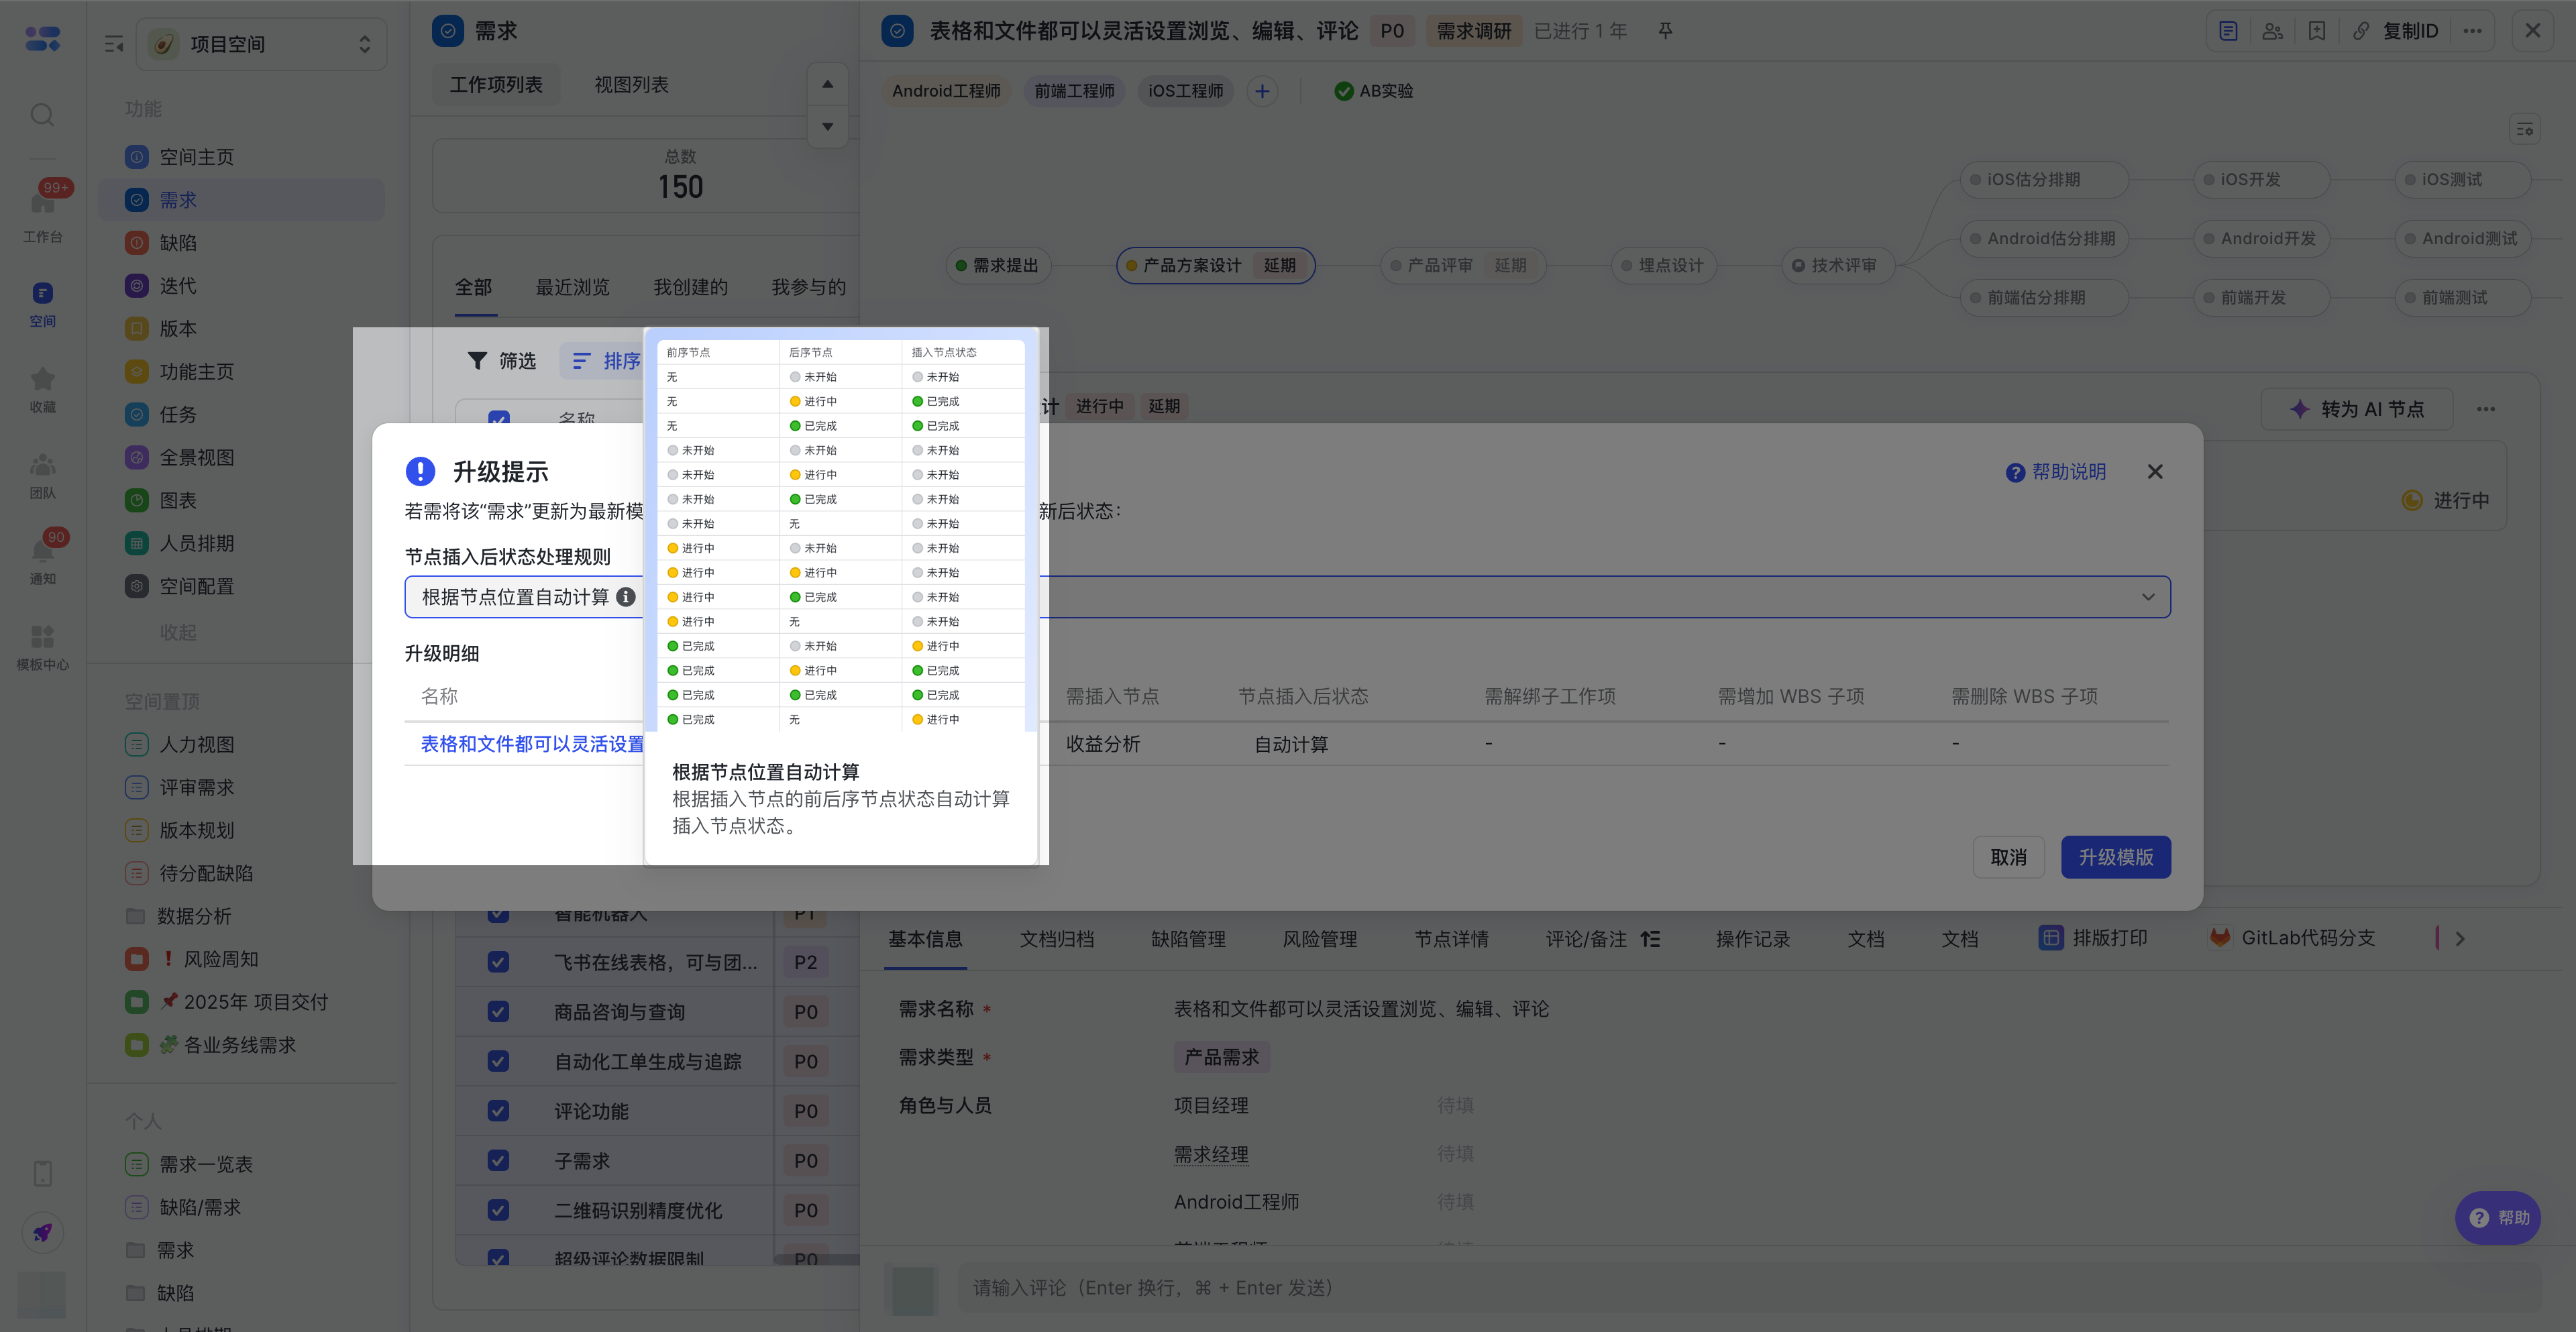Click the mobile phone icon in left rail
Viewport: 2576px width, 1332px height.
pyautogui.click(x=42, y=1173)
